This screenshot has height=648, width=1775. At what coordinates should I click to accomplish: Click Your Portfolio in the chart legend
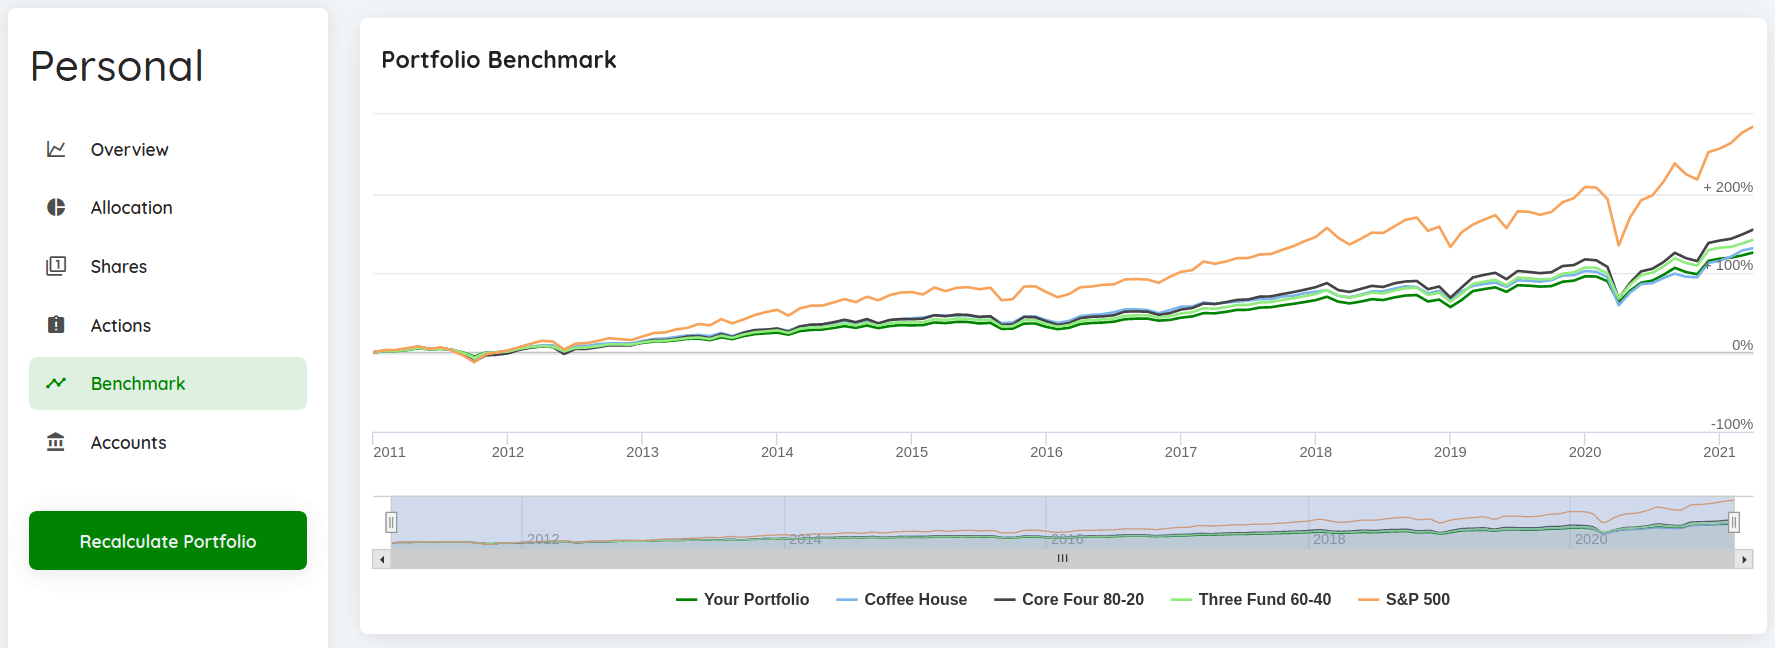756,599
